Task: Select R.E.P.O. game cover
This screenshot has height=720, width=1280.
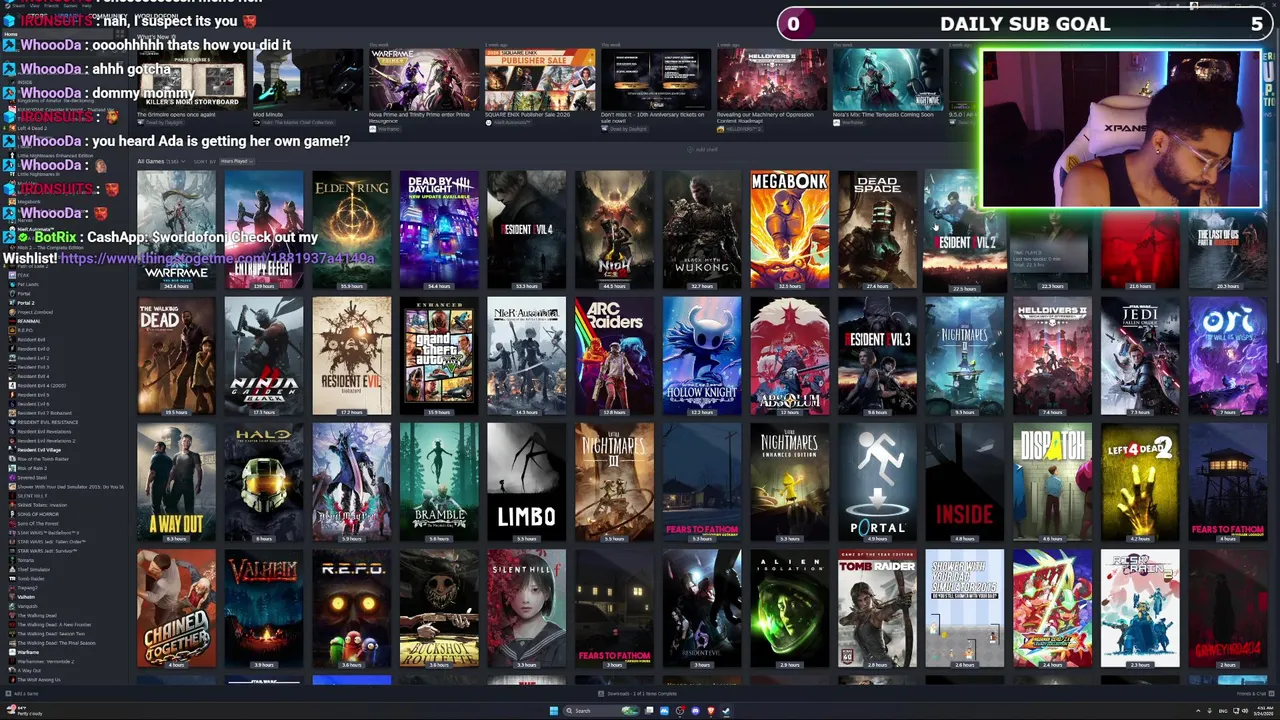Action: (351, 608)
